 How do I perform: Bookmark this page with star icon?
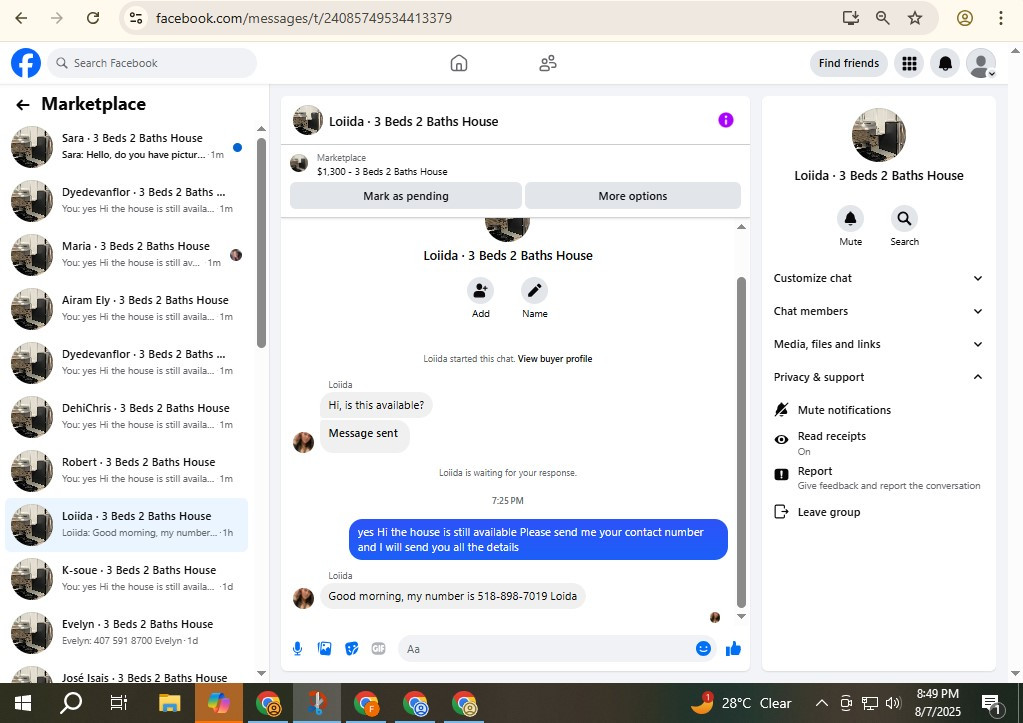(x=915, y=18)
